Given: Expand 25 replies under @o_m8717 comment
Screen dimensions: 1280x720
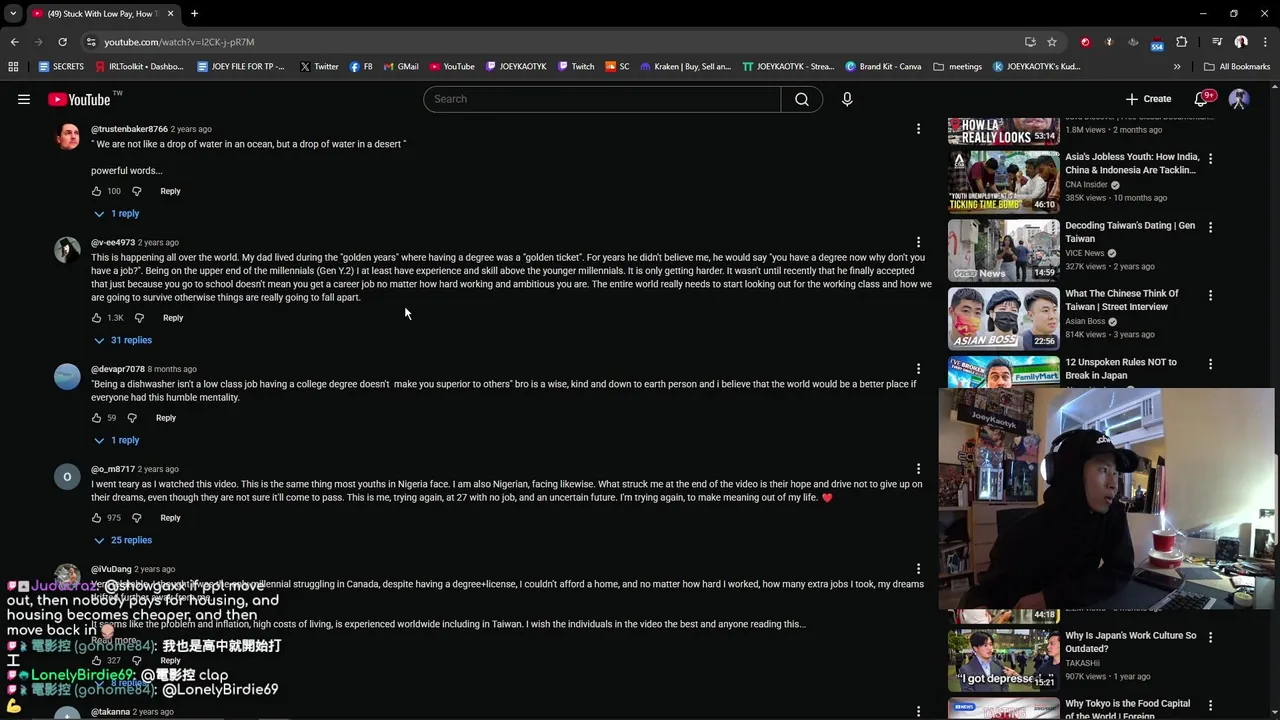Looking at the screenshot, I should (123, 540).
